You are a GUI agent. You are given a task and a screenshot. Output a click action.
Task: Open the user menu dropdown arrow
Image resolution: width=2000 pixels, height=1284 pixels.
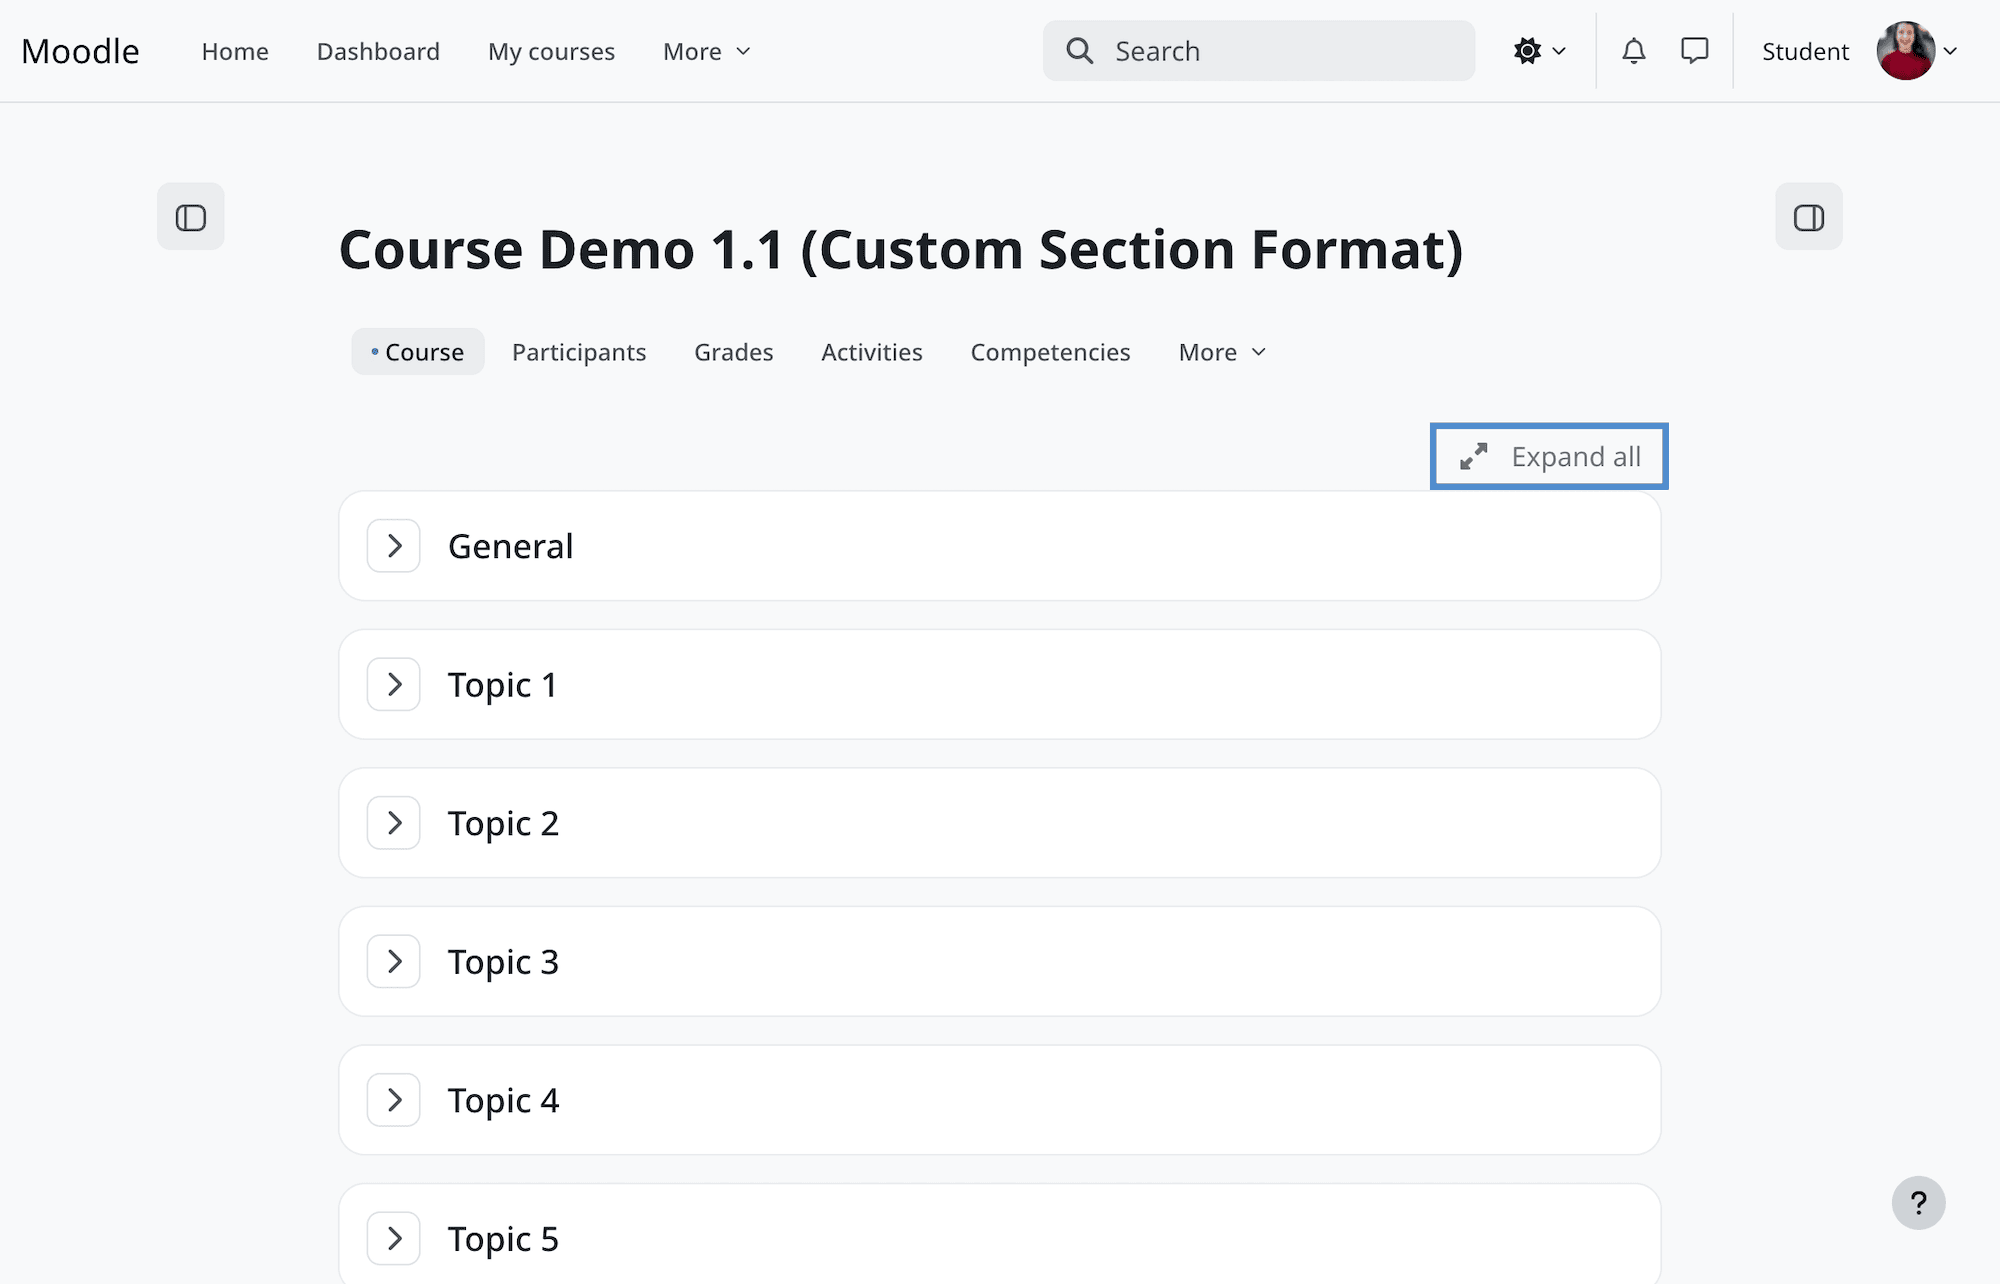(1950, 51)
